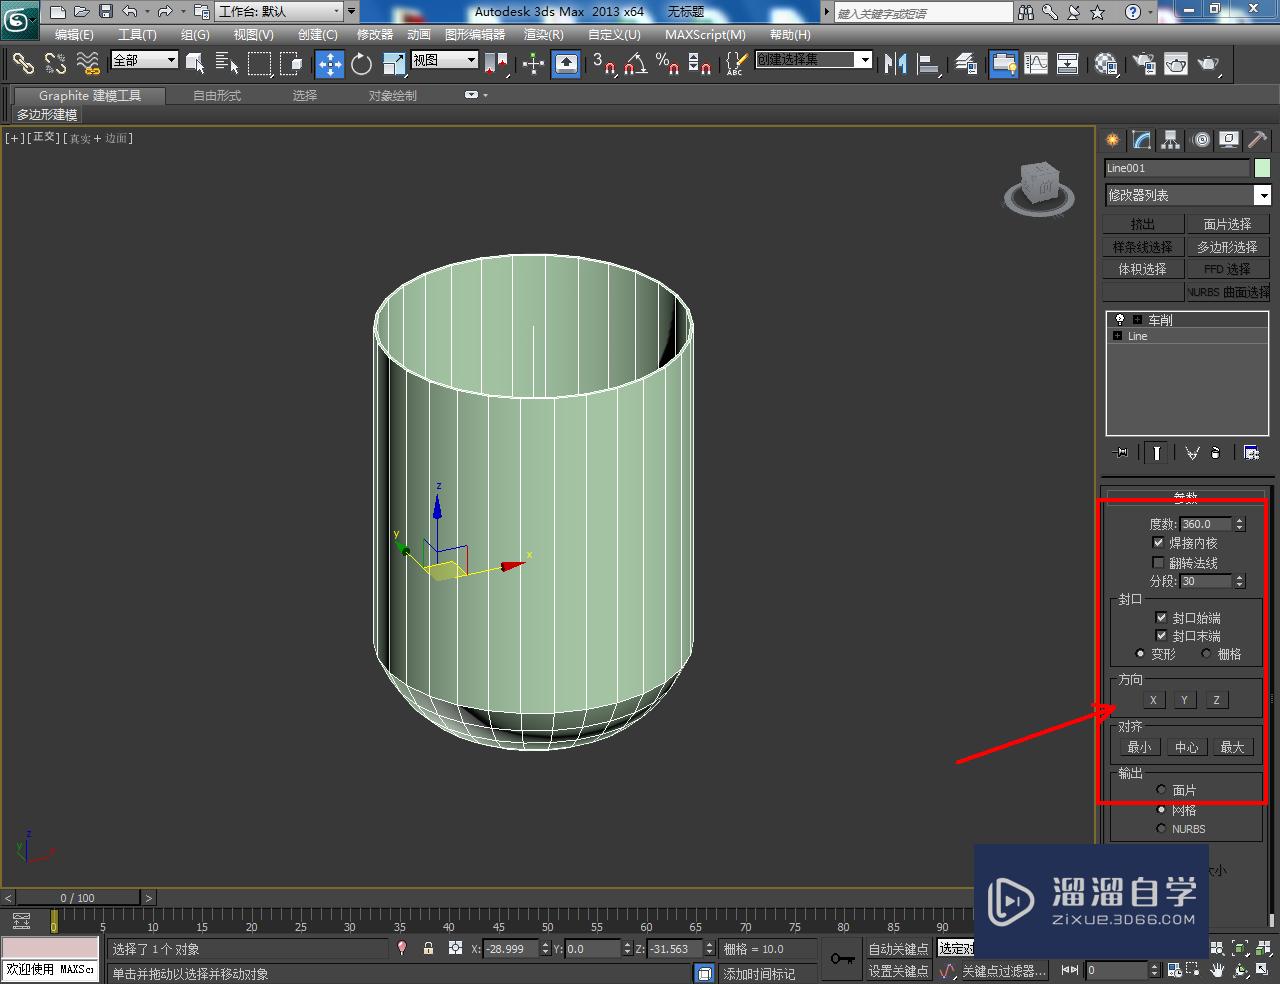The image size is (1280, 984).
Task: Open 修改器列表 dropdown
Action: (x=1187, y=195)
